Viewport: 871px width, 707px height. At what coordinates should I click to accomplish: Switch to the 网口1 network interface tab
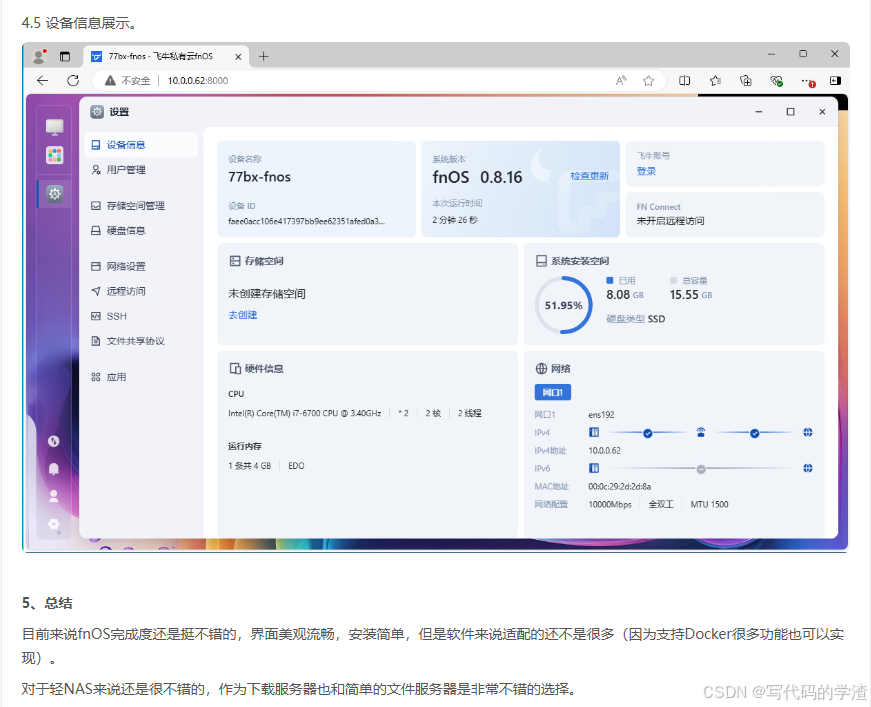(552, 392)
